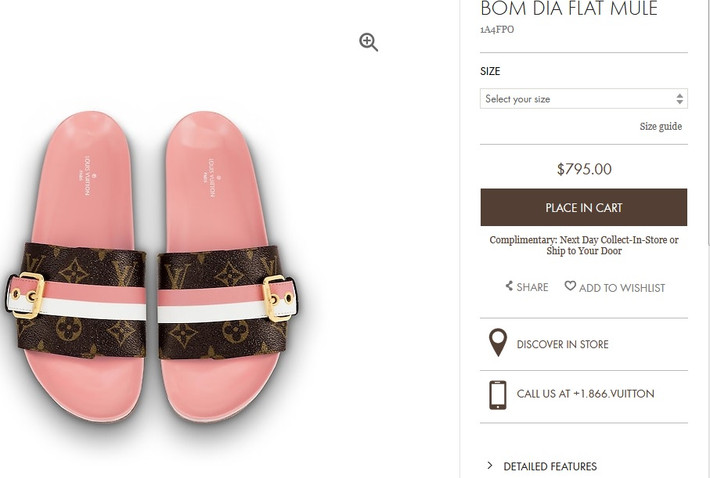This screenshot has width=710, height=478.
Task: Select the ADD TO WISHLIST text
Action: pos(621,288)
